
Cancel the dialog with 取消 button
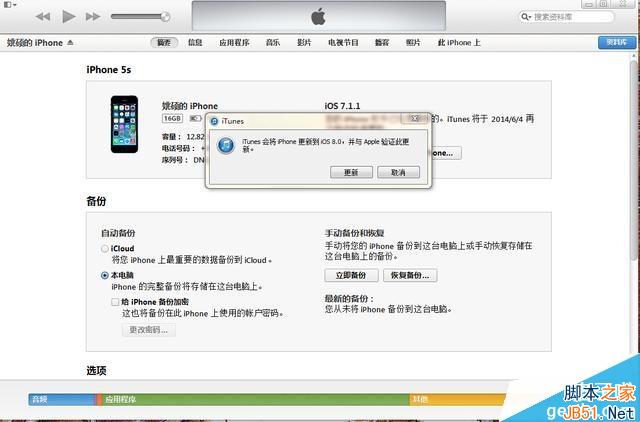(398, 172)
